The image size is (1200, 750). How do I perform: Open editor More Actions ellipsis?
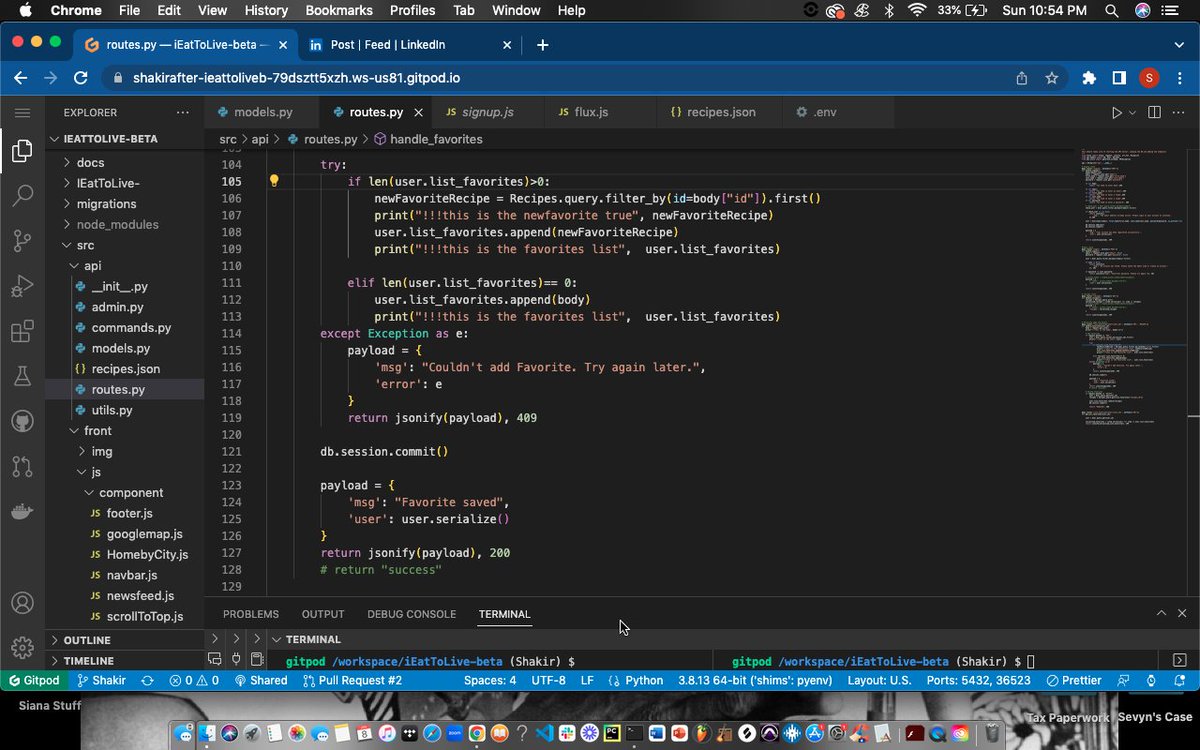tap(1181, 113)
